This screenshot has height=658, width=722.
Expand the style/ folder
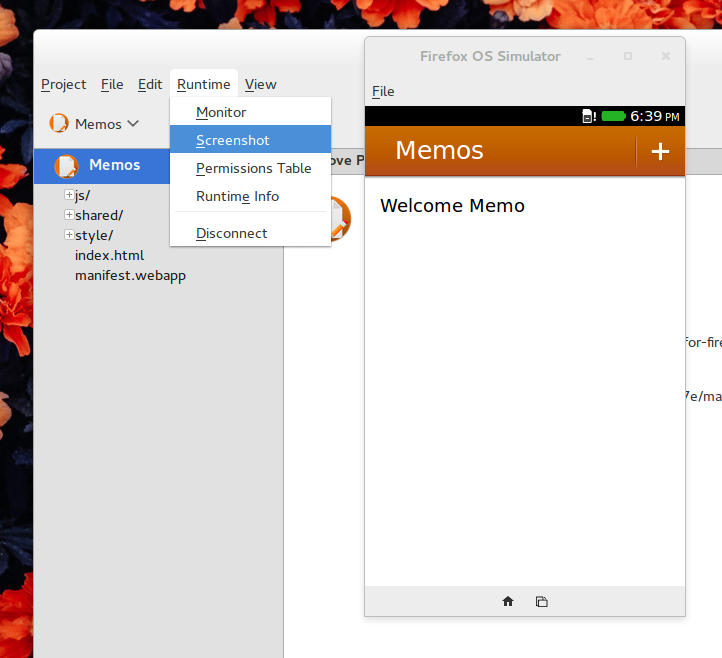69,235
